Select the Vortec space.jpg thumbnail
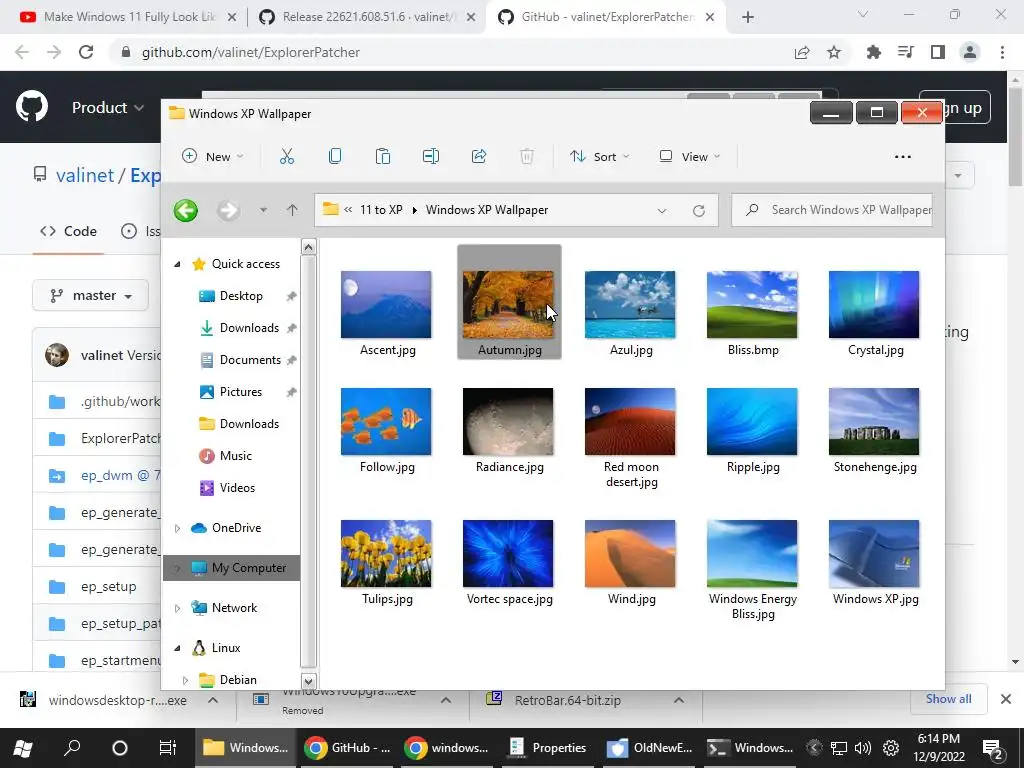The image size is (1024, 768). pyautogui.click(x=508, y=553)
